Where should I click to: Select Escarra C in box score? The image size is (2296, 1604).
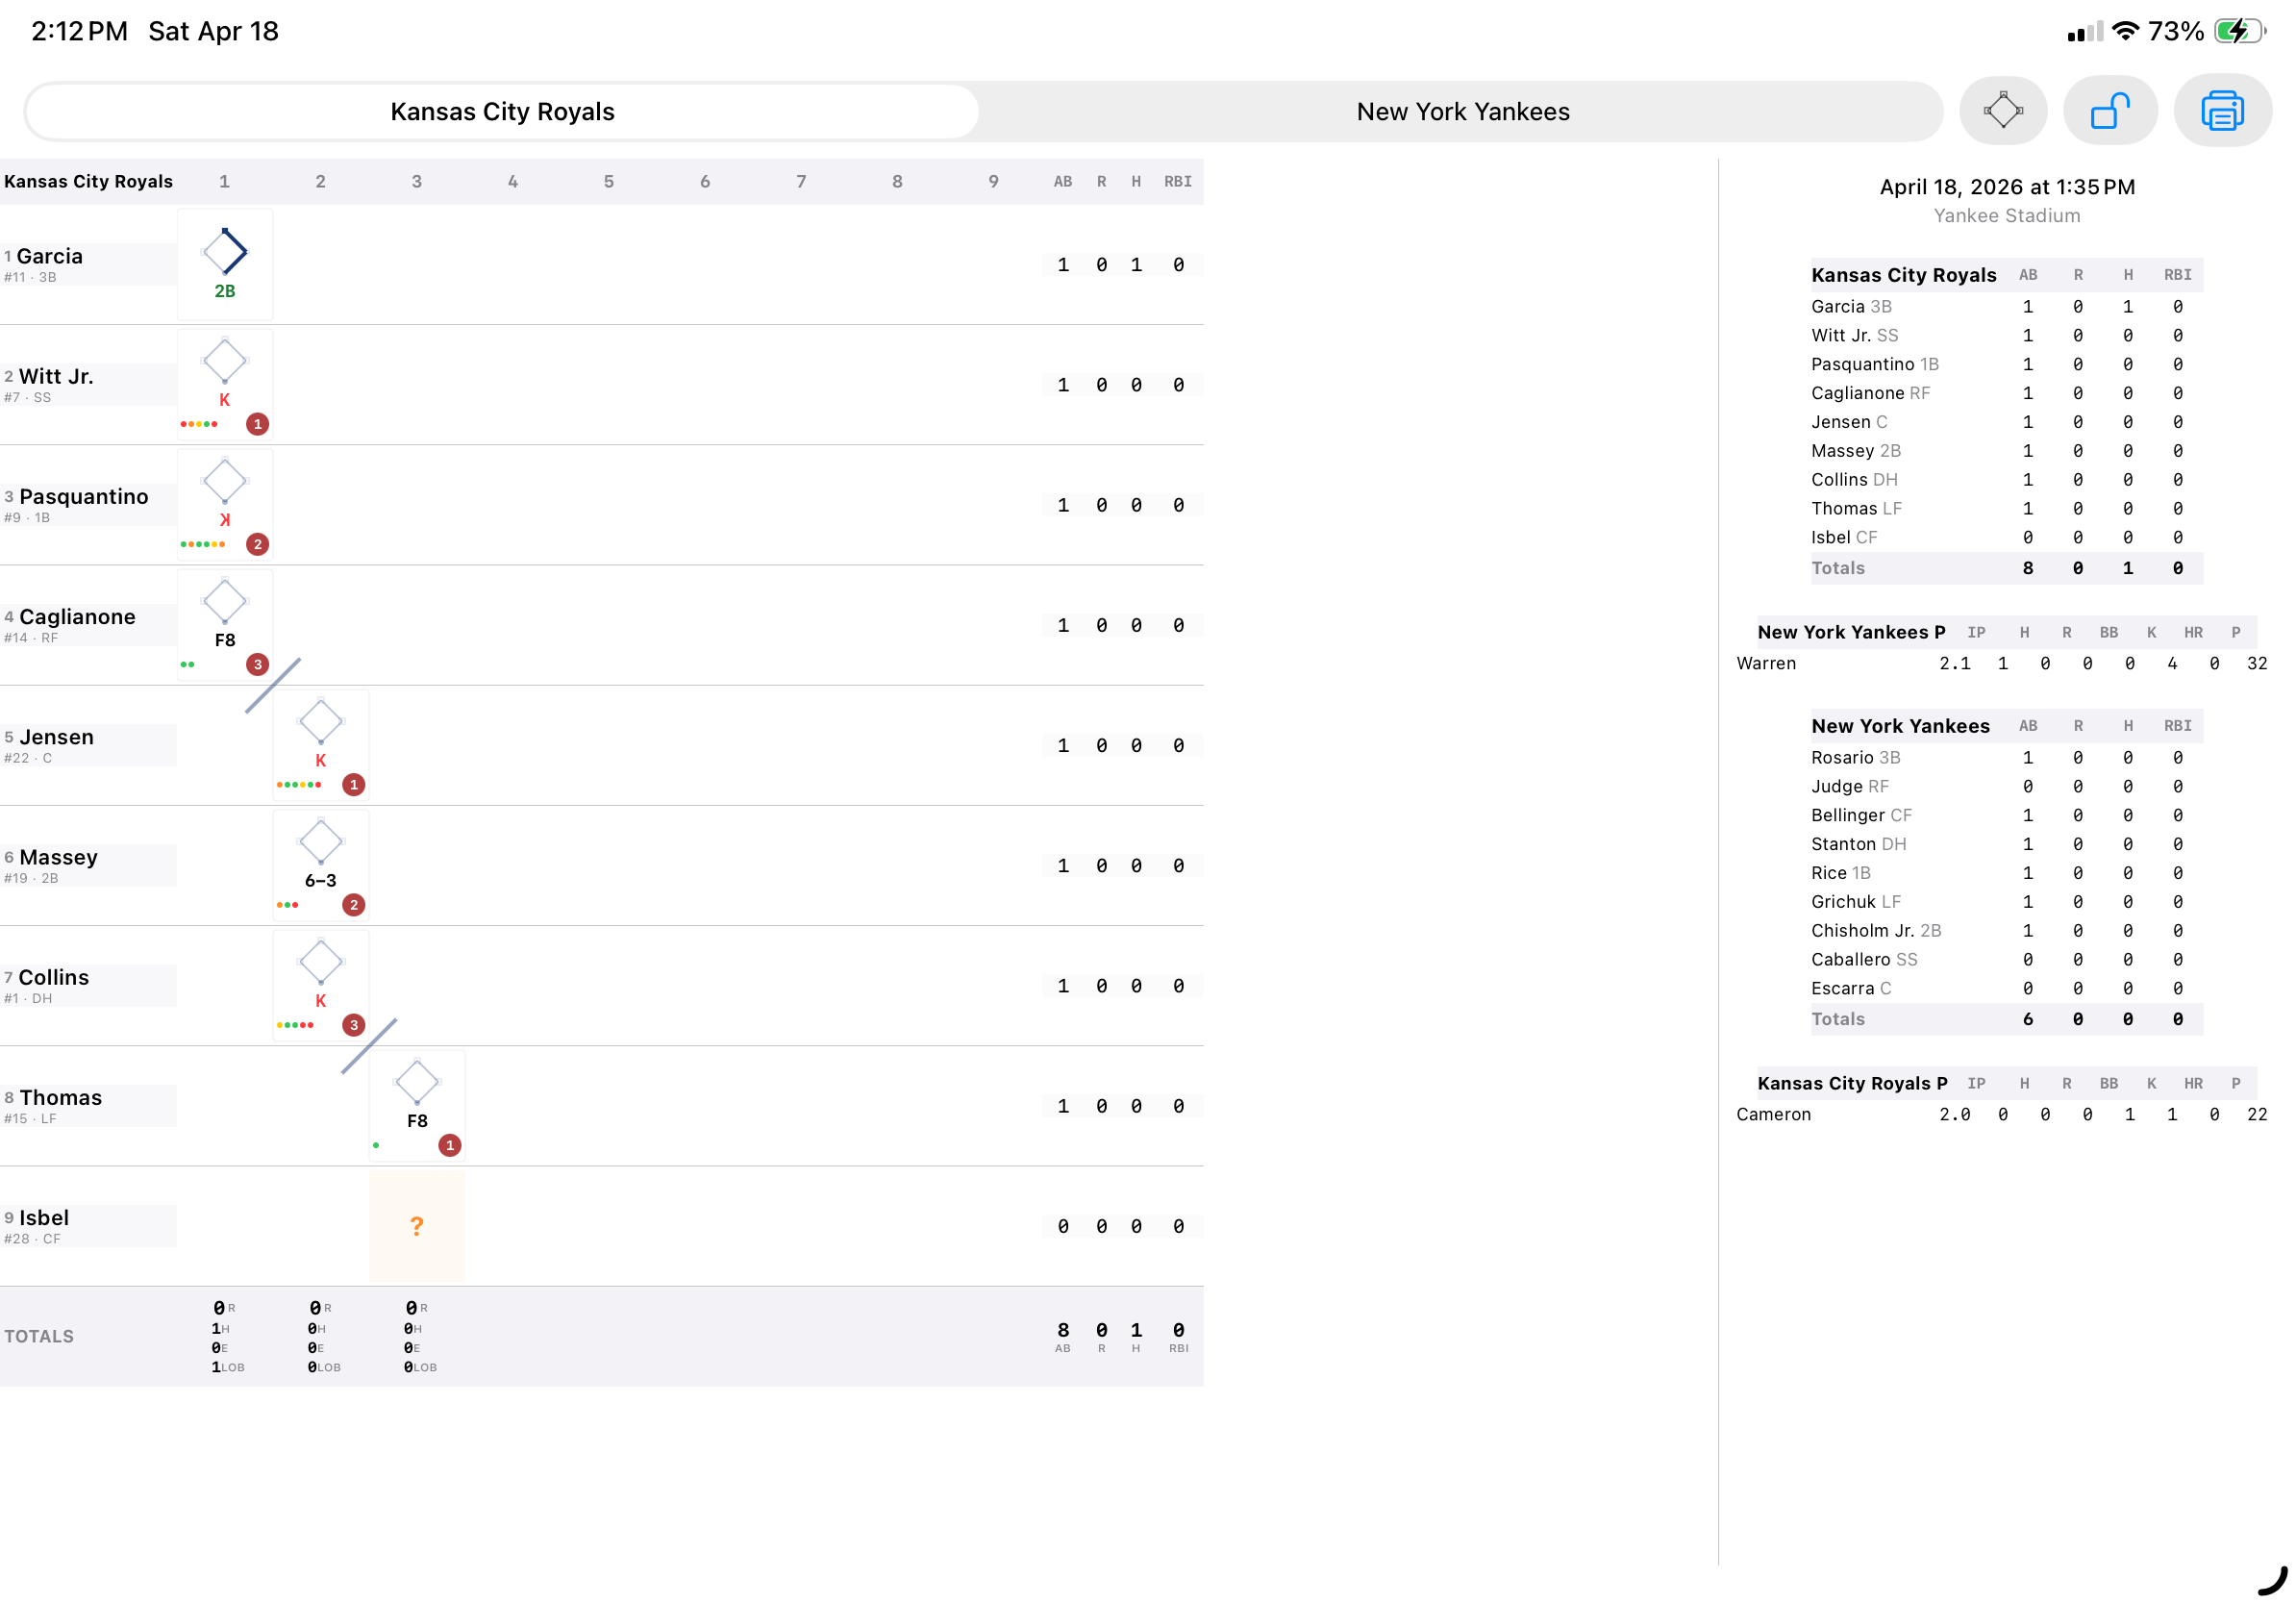pyautogui.click(x=2006, y=988)
